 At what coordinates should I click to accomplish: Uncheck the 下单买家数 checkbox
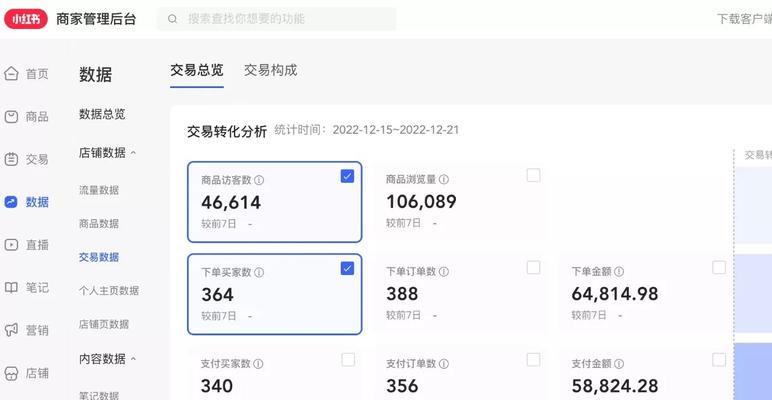348,268
